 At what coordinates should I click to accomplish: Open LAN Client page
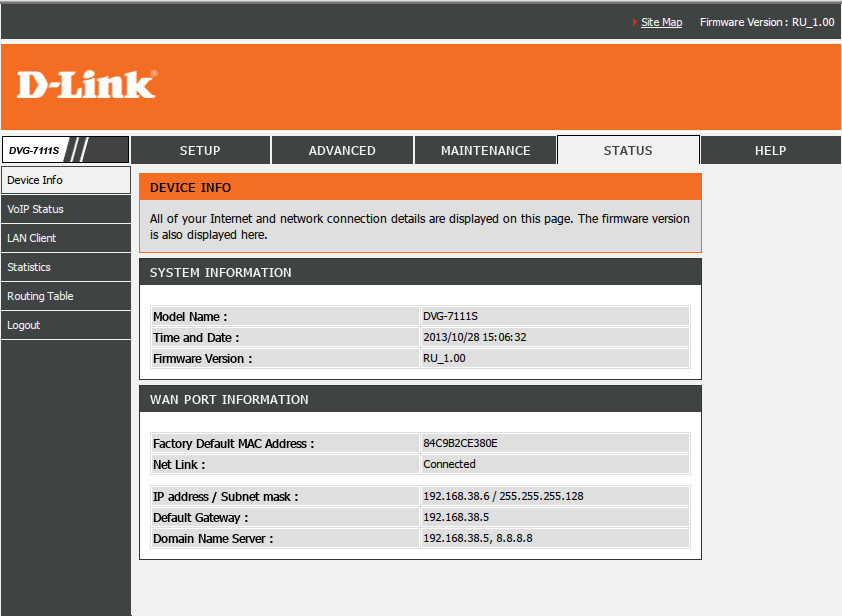66,238
